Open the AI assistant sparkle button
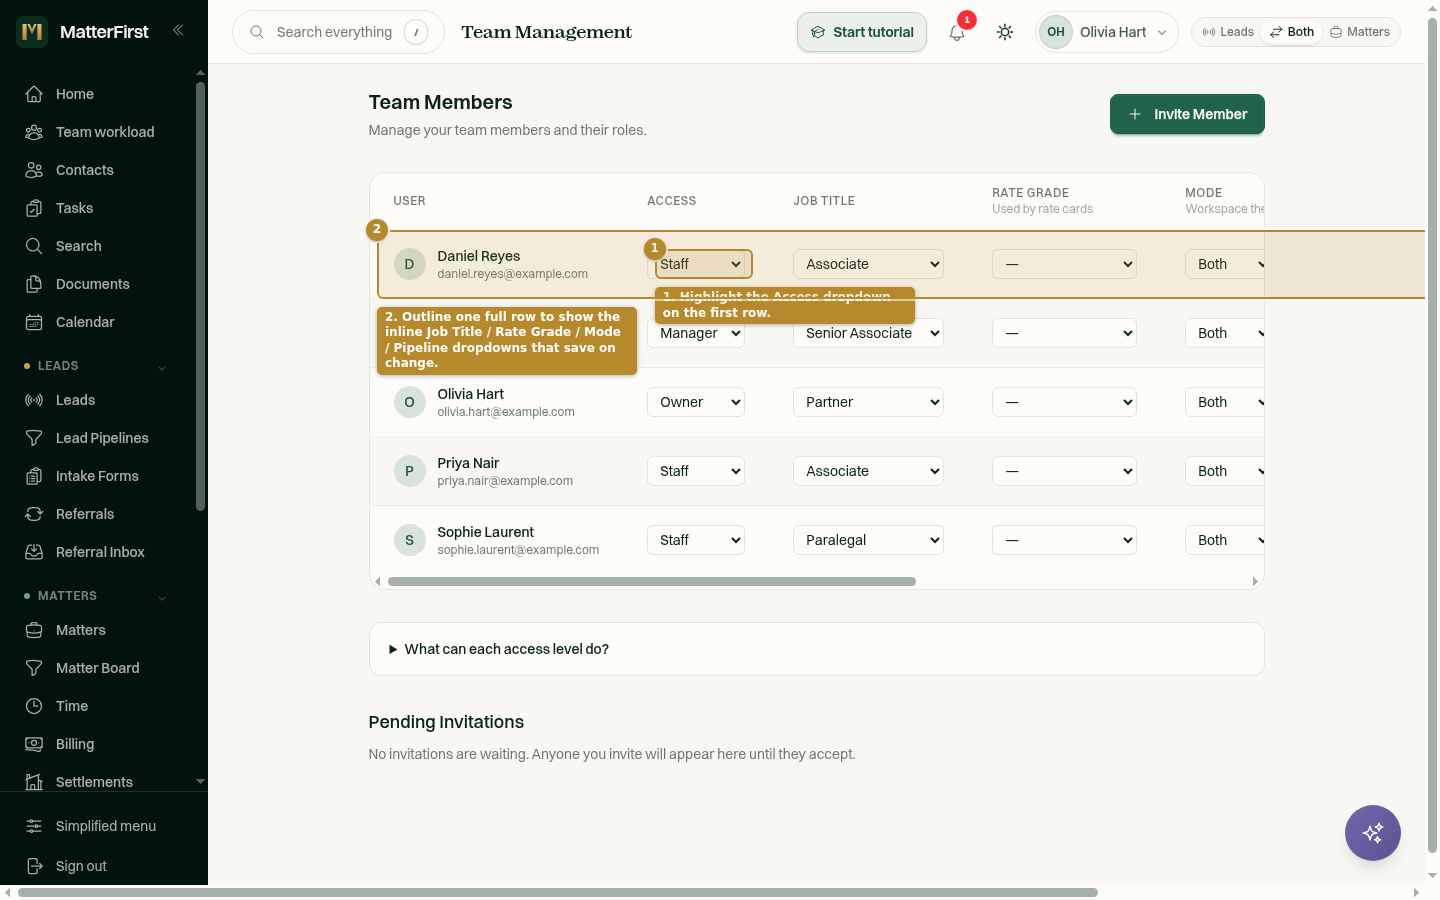 (1372, 833)
